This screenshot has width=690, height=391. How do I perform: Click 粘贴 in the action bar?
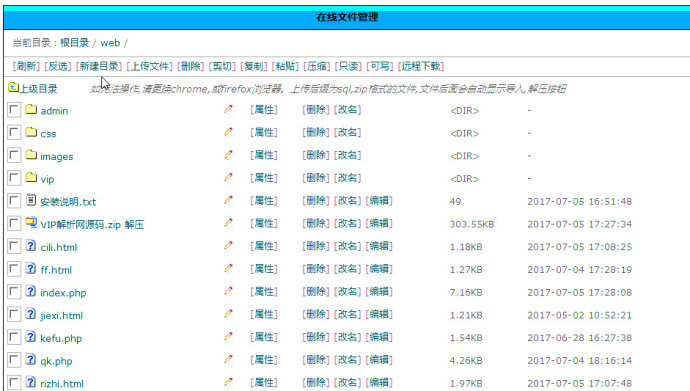click(x=285, y=66)
